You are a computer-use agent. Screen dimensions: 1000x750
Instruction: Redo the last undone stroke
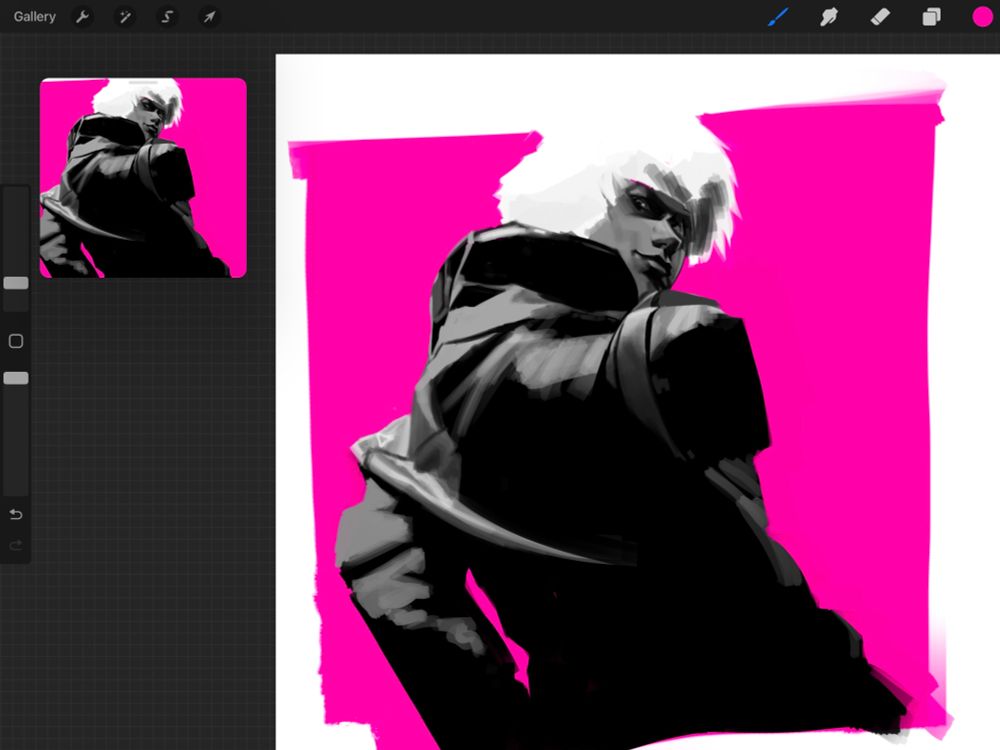coord(16,545)
